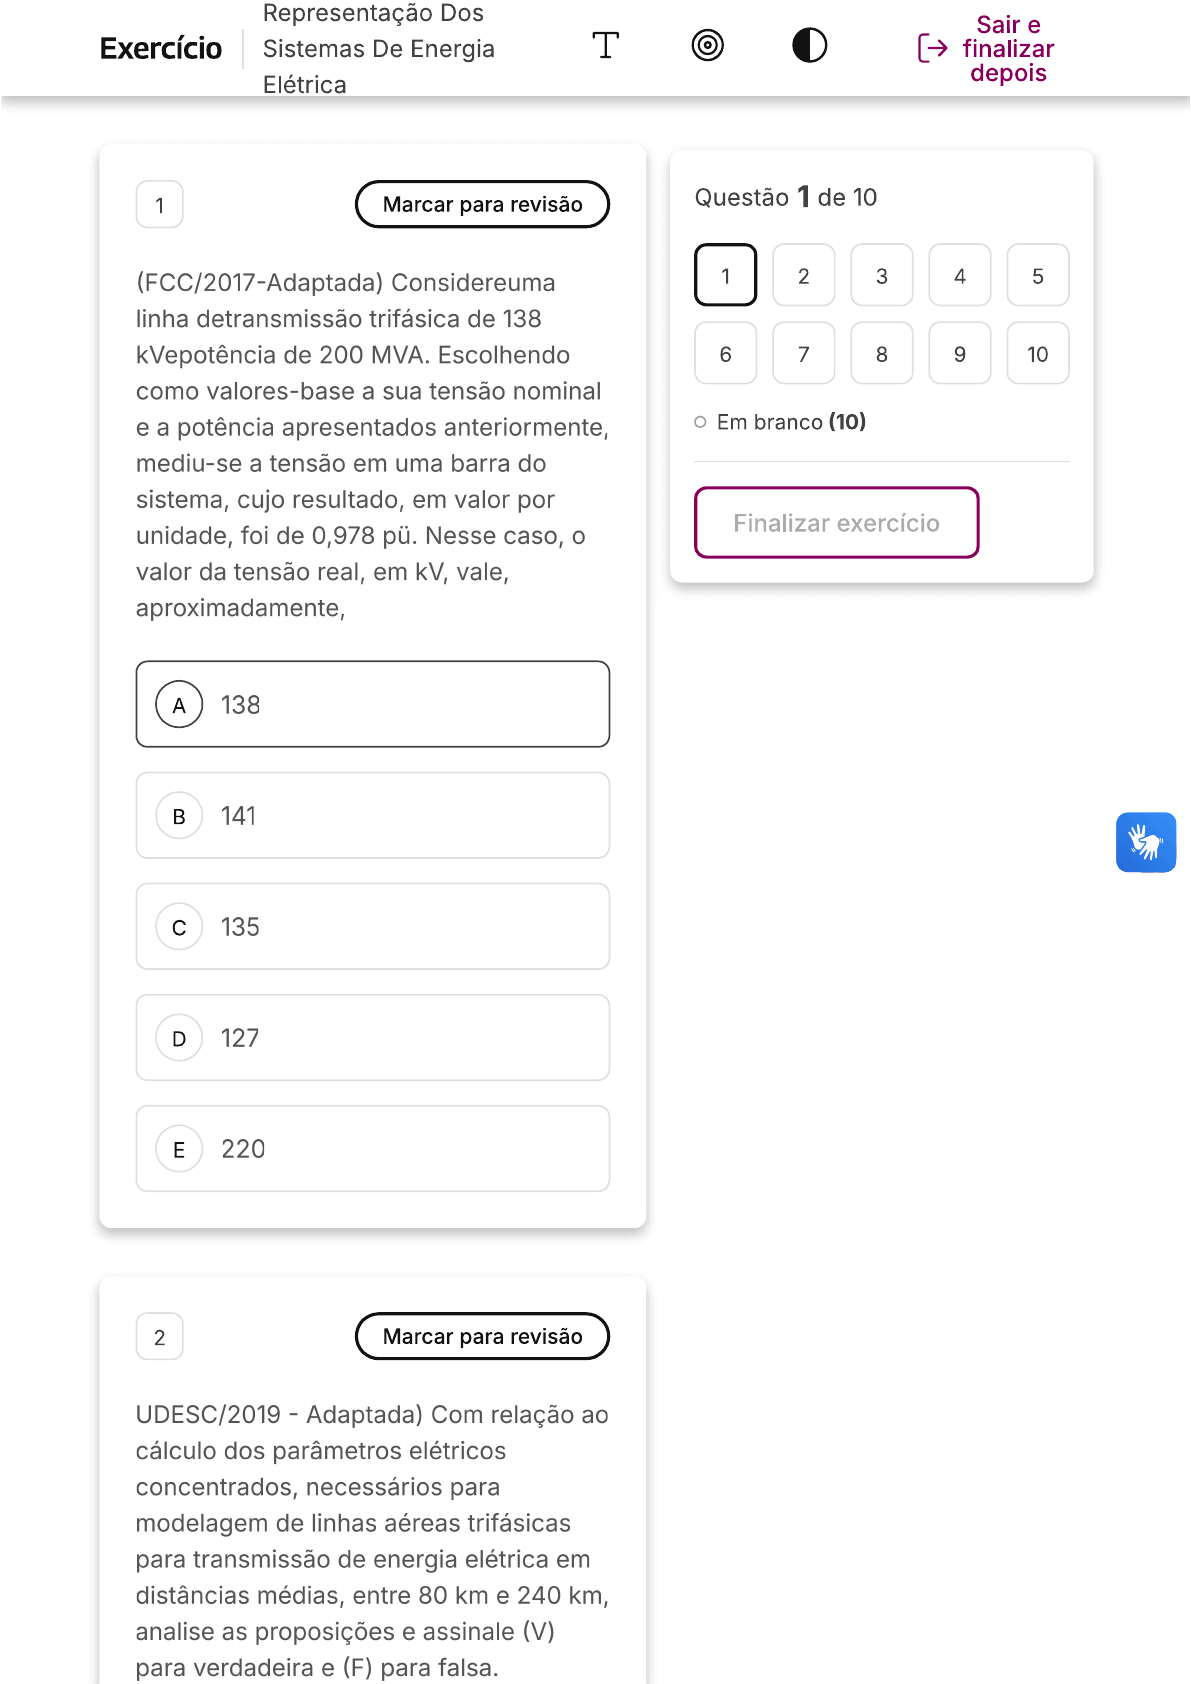Click the exit arrow icon
Screen dimensions: 1191x1684
[x=932, y=48]
